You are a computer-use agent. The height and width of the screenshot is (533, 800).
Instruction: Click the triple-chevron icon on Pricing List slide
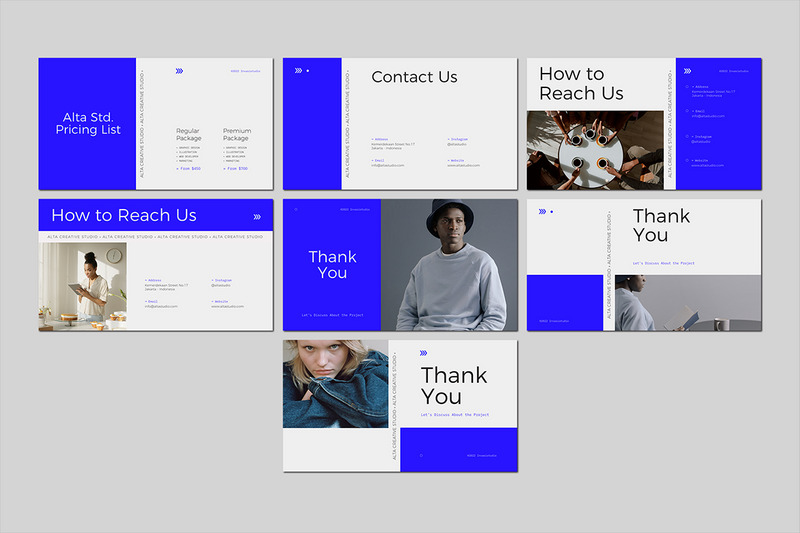180,71
